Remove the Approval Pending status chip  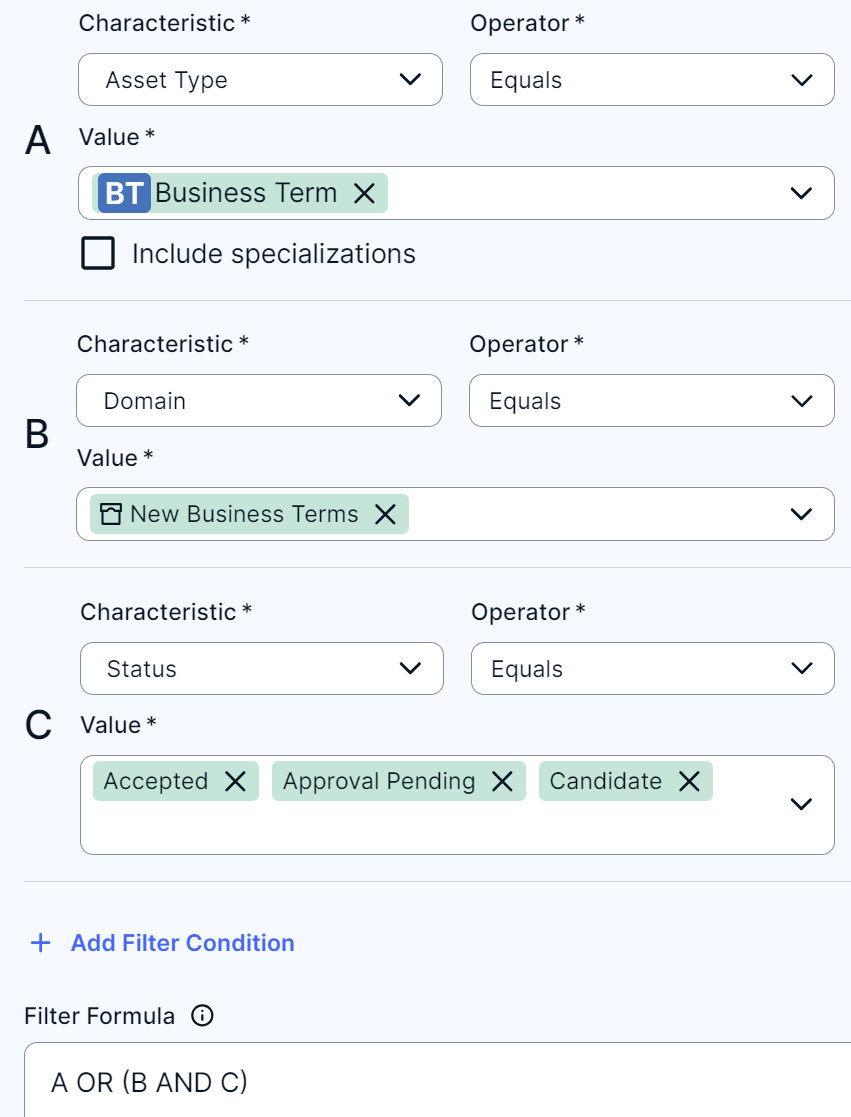(x=502, y=781)
